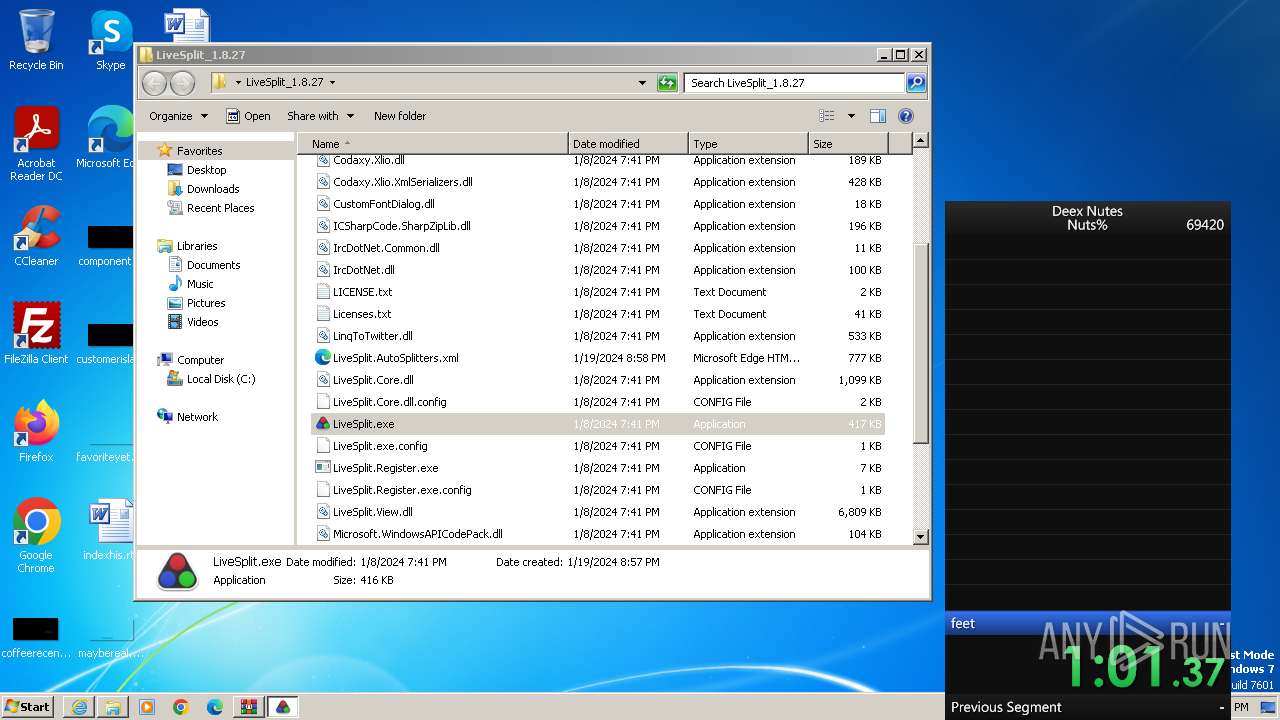Screen dimensions: 1280x720
Task: Select ICSharpCode.SharpZipLib.dll file
Action: [x=598, y=226]
